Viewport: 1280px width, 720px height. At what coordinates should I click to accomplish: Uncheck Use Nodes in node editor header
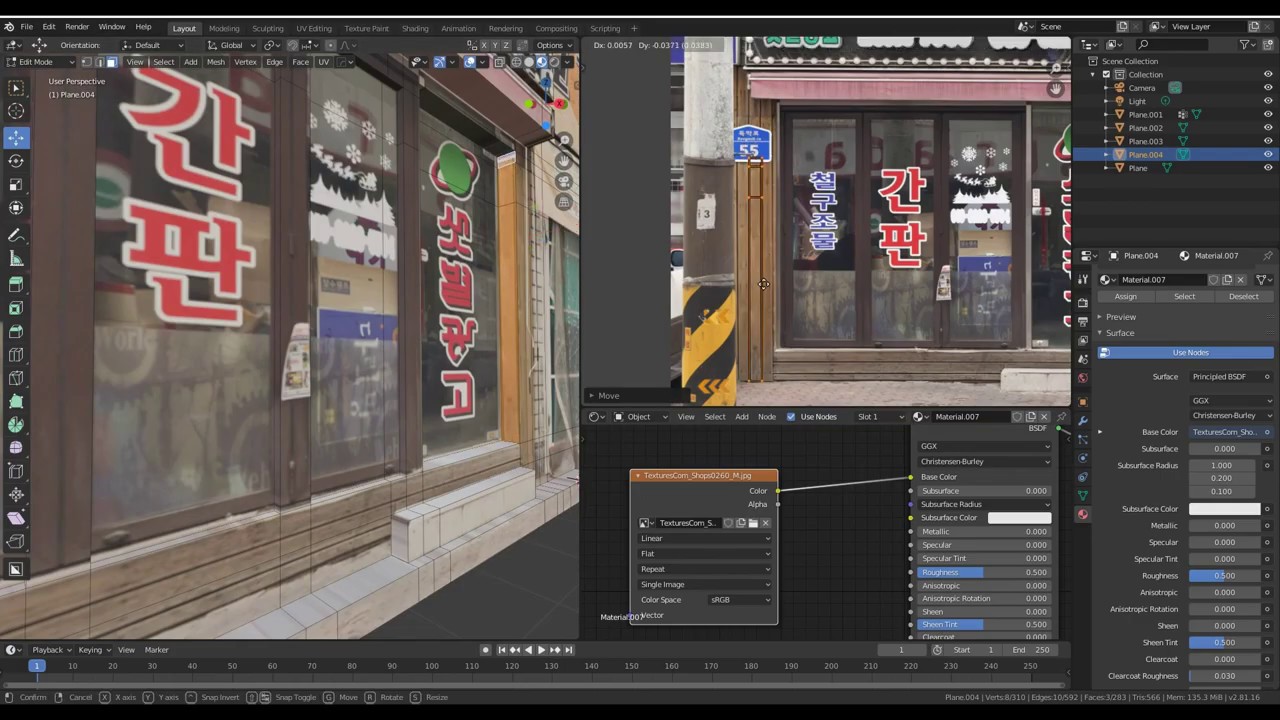click(791, 417)
